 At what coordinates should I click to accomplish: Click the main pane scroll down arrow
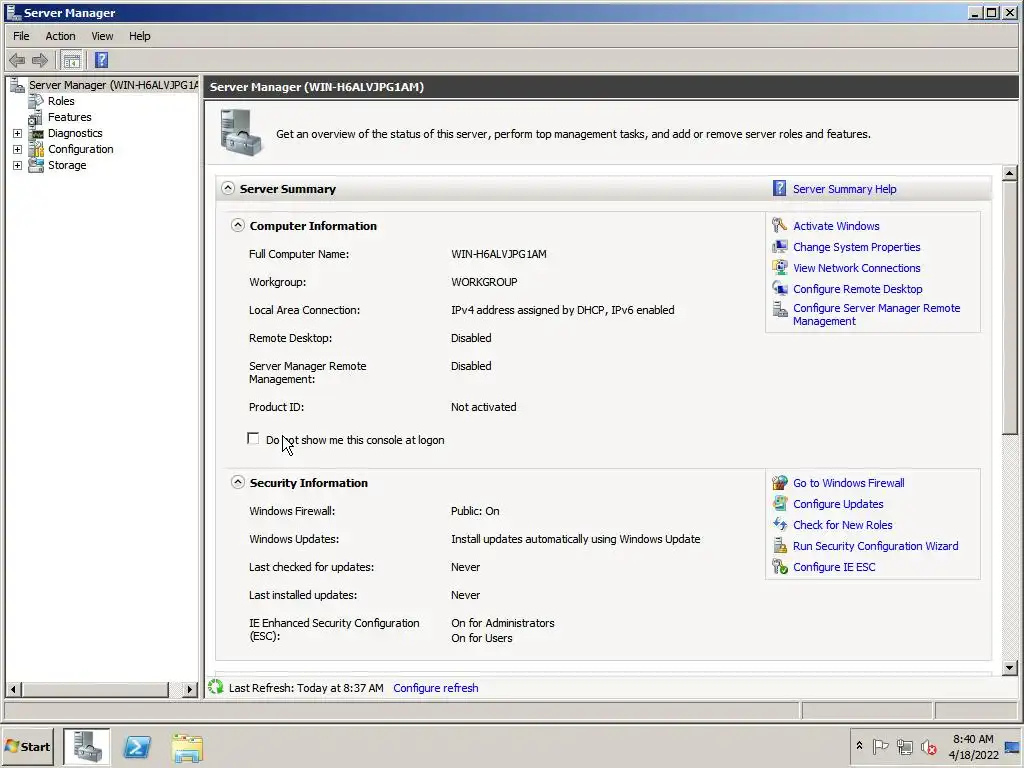click(1010, 667)
